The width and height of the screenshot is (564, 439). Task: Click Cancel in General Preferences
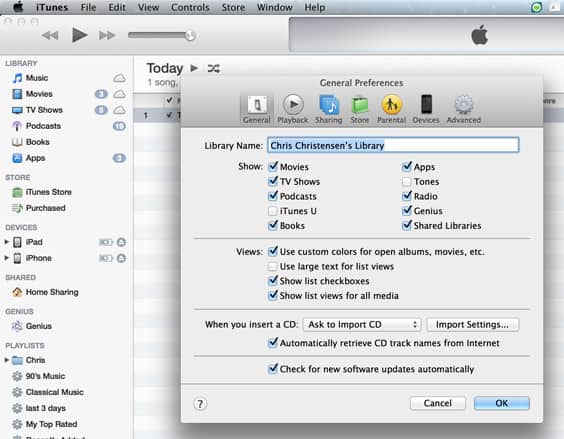pos(437,403)
